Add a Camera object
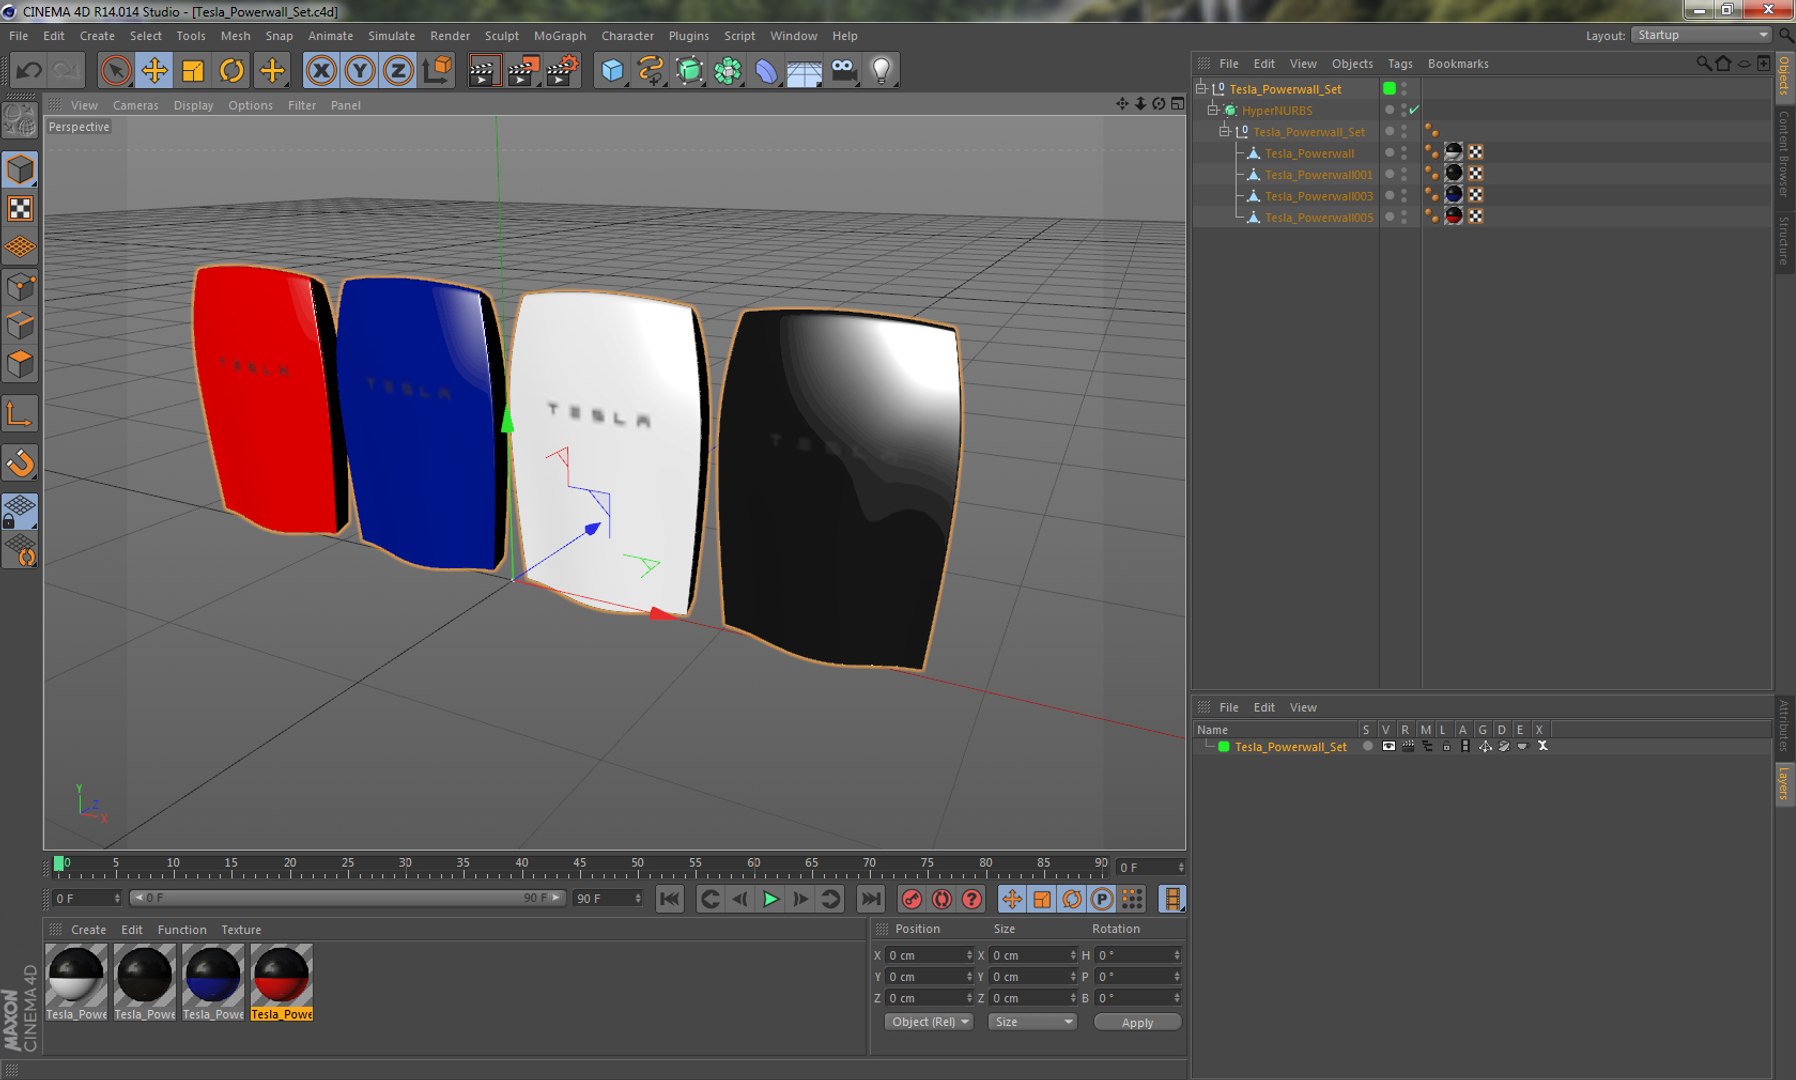Screen dimensions: 1796x1080 coord(844,70)
